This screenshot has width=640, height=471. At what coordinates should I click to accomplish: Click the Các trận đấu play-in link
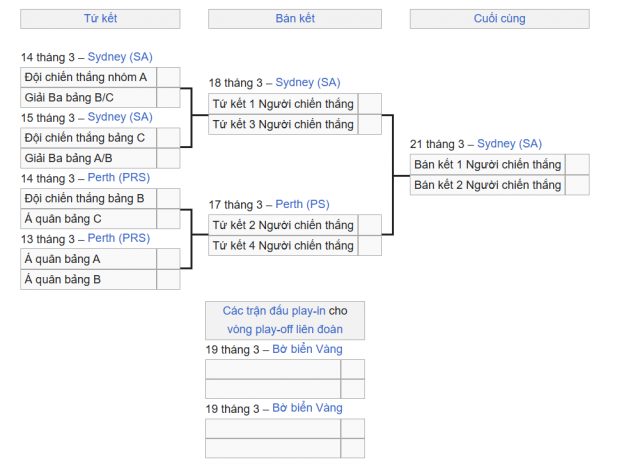pos(274,311)
